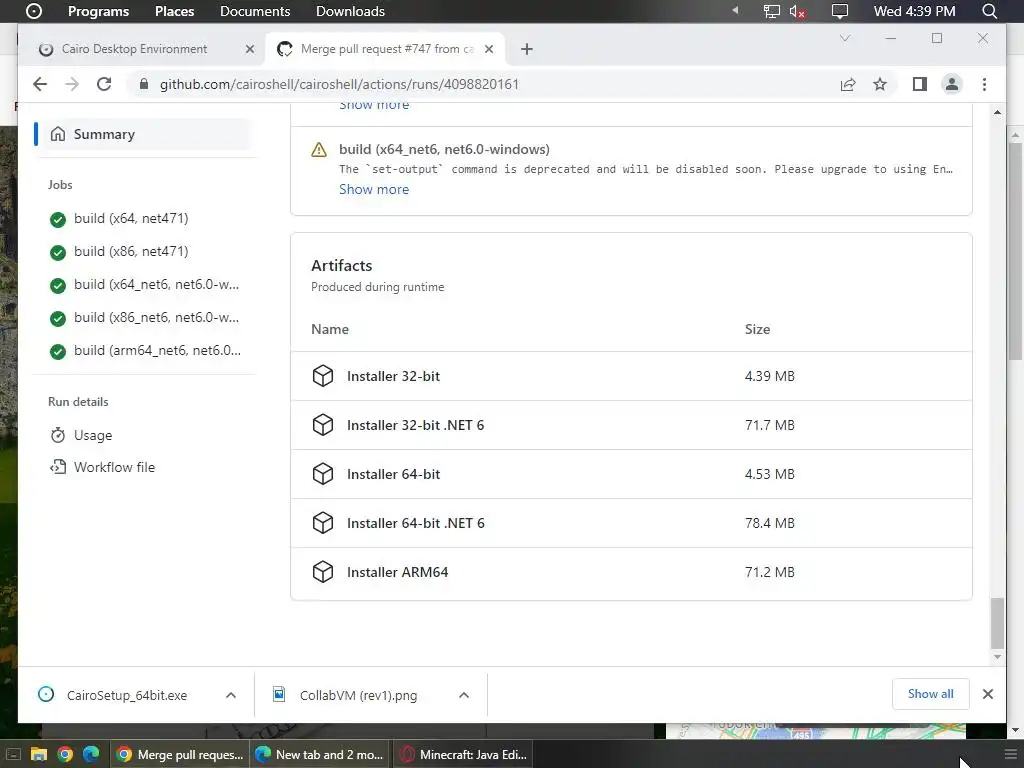
Task: Open the tab search chevron
Action: (x=844, y=38)
